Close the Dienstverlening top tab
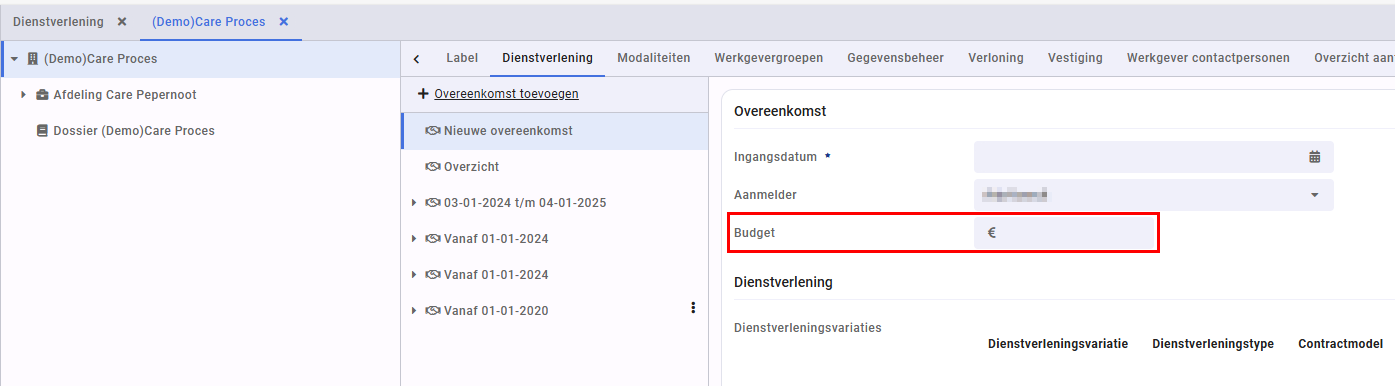This screenshot has width=1395, height=386. (121, 22)
